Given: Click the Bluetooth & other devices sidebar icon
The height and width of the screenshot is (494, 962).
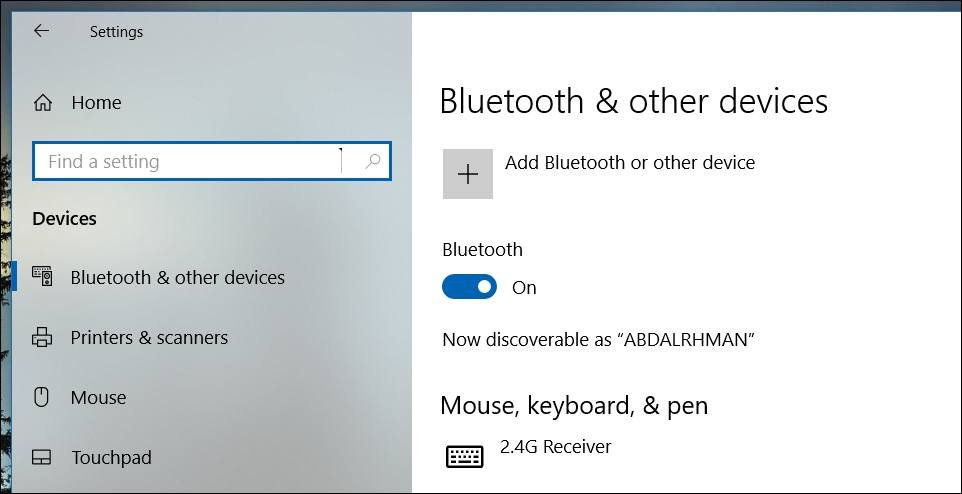Looking at the screenshot, I should [43, 277].
